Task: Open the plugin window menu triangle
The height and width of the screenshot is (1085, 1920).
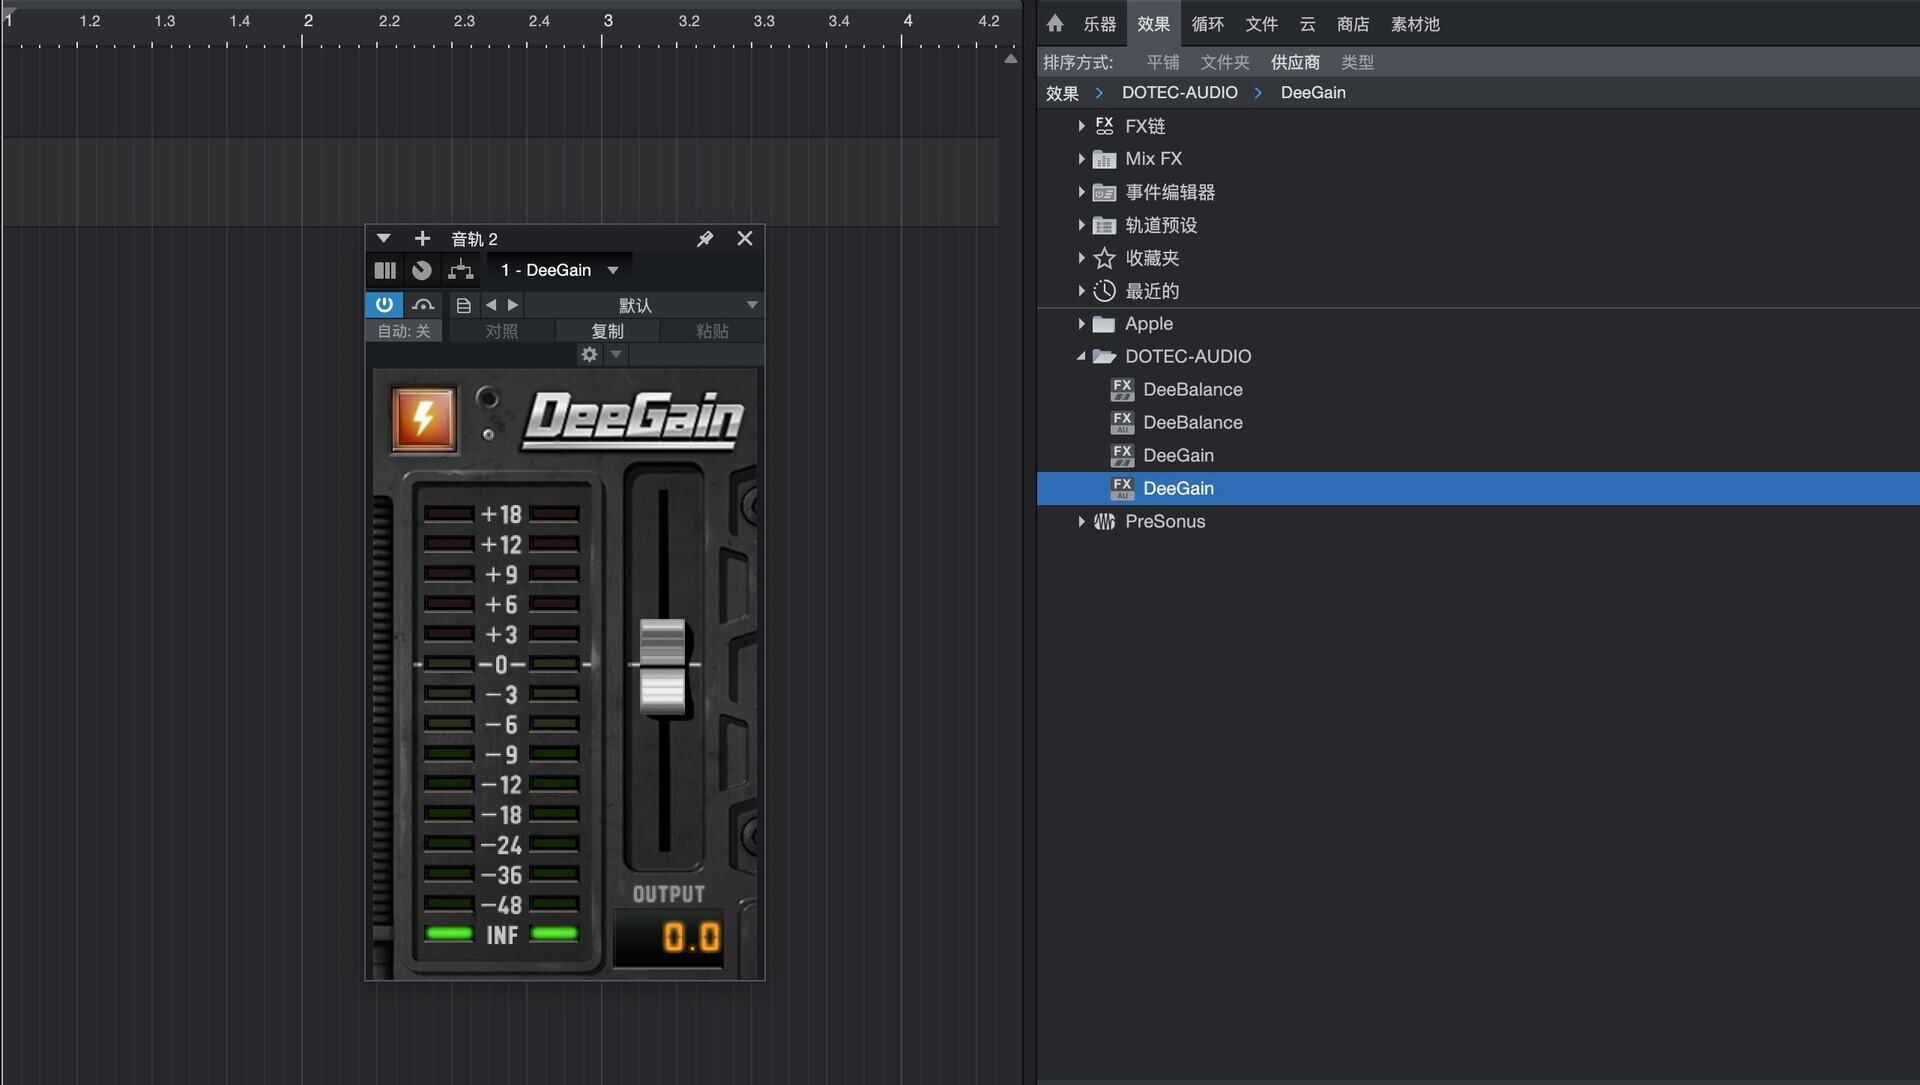Action: tap(383, 238)
